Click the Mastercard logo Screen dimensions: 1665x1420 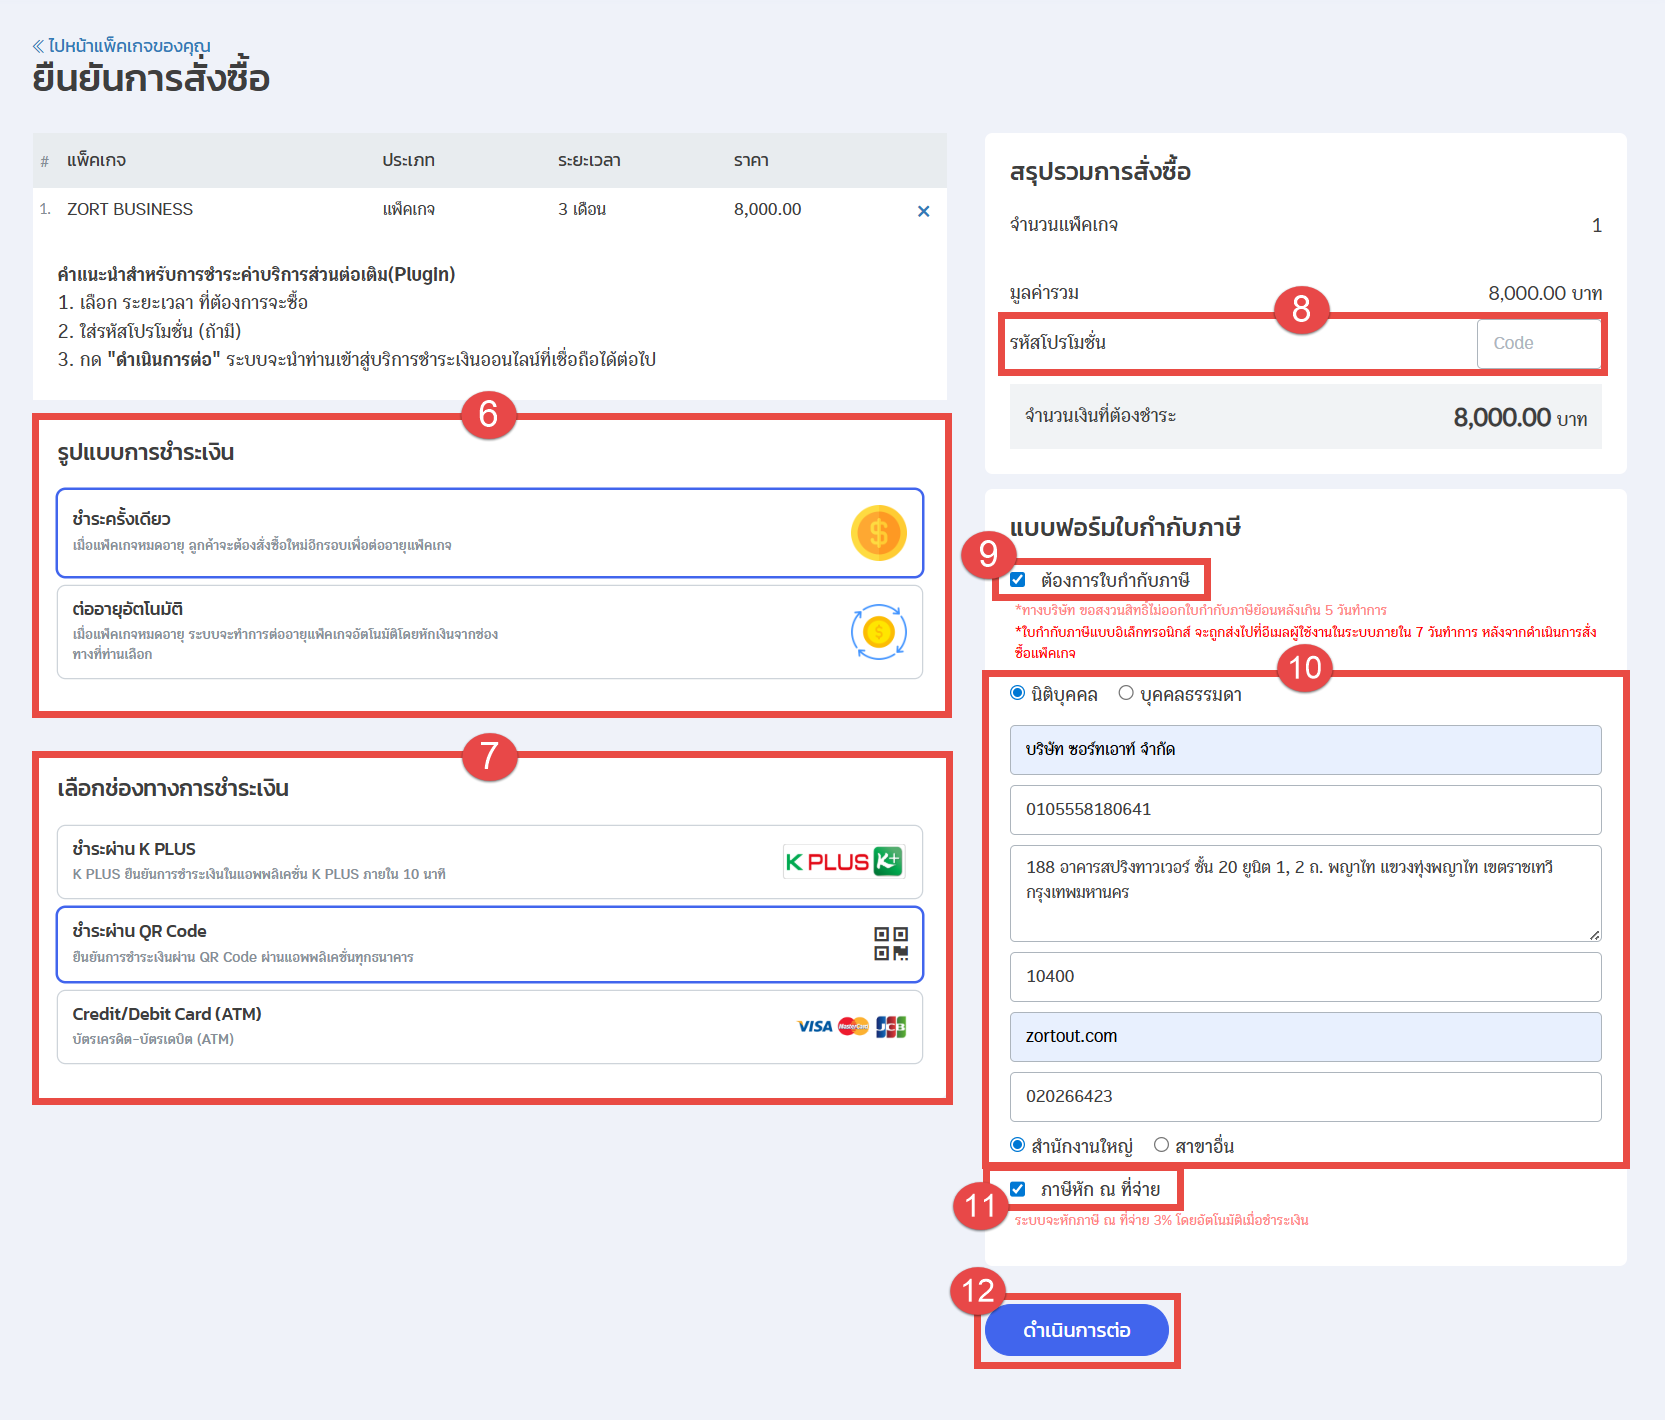pos(853,1026)
